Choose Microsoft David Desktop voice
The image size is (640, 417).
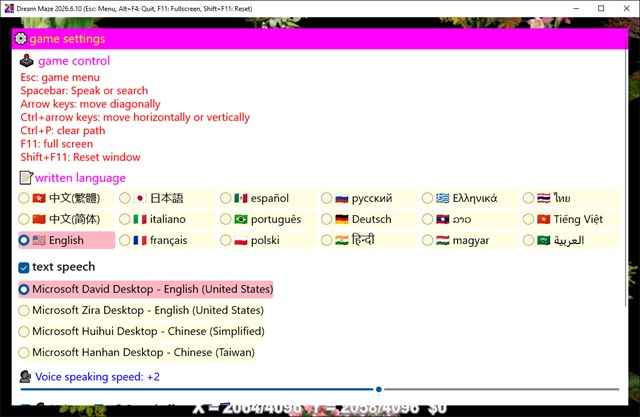24,289
